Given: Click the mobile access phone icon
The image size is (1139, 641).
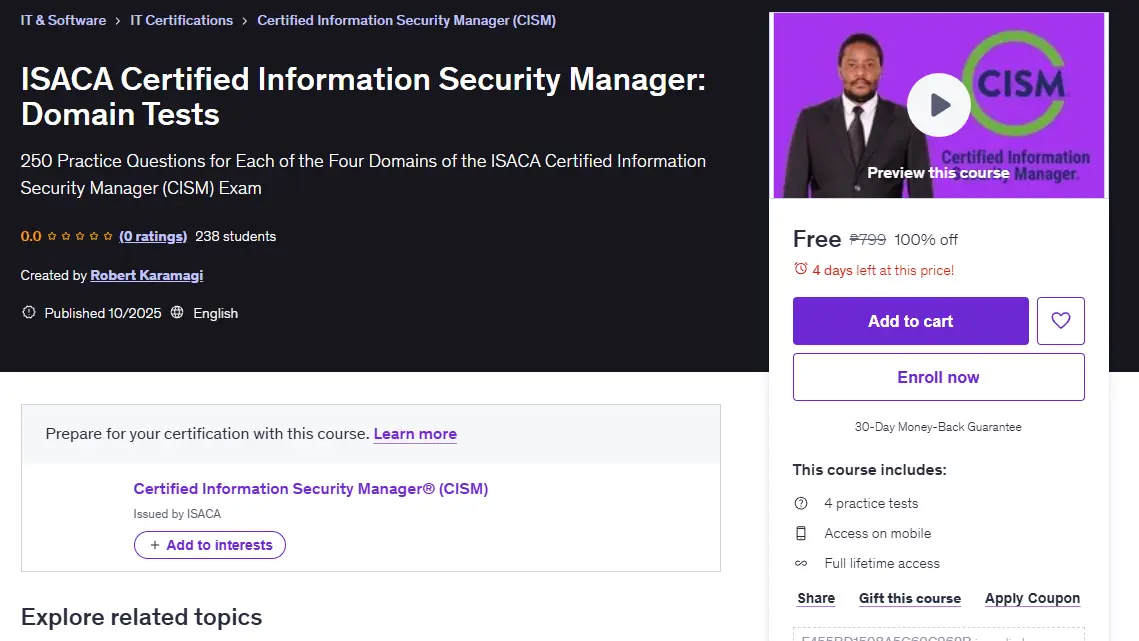Looking at the screenshot, I should tap(800, 533).
